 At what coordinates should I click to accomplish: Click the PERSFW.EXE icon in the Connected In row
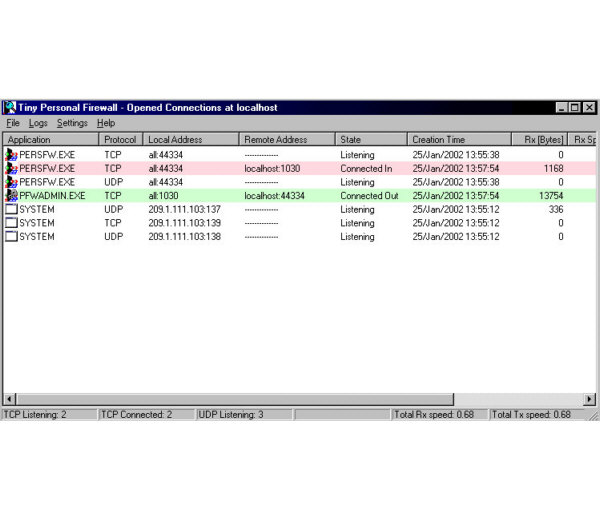pyautogui.click(x=11, y=168)
